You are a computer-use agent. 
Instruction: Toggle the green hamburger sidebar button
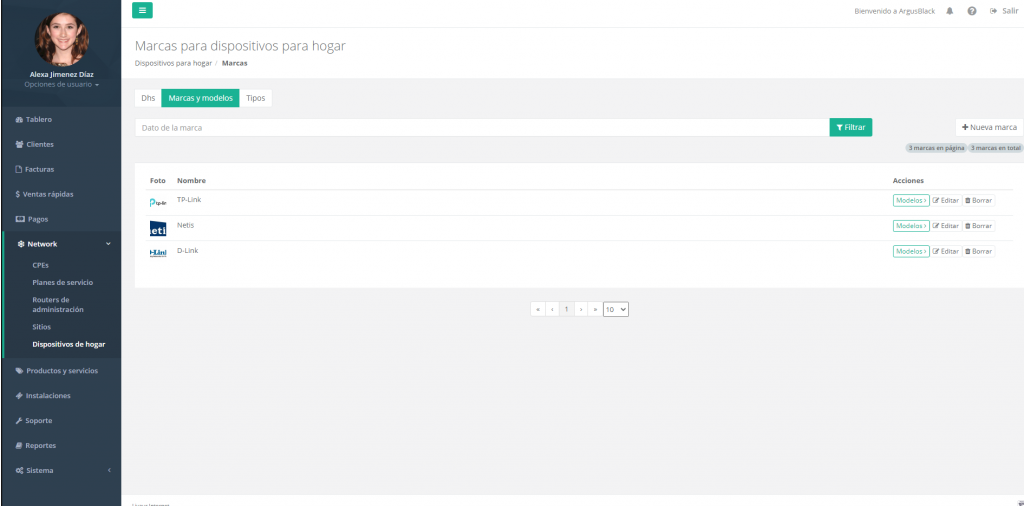pyautogui.click(x=142, y=10)
